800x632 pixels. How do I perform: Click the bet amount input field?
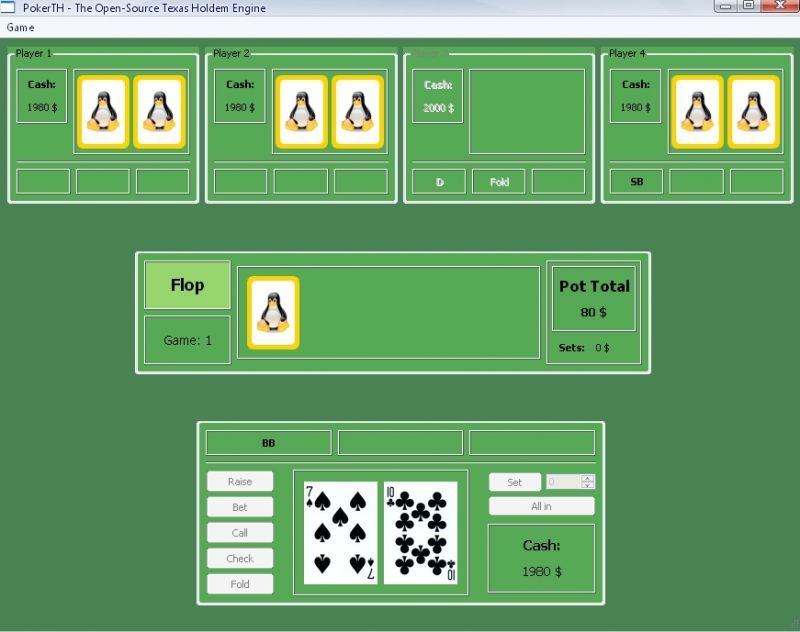click(563, 482)
